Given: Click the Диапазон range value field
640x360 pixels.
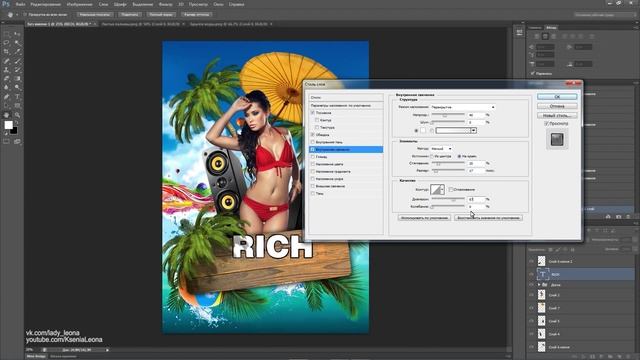Looking at the screenshot, I should 476,199.
